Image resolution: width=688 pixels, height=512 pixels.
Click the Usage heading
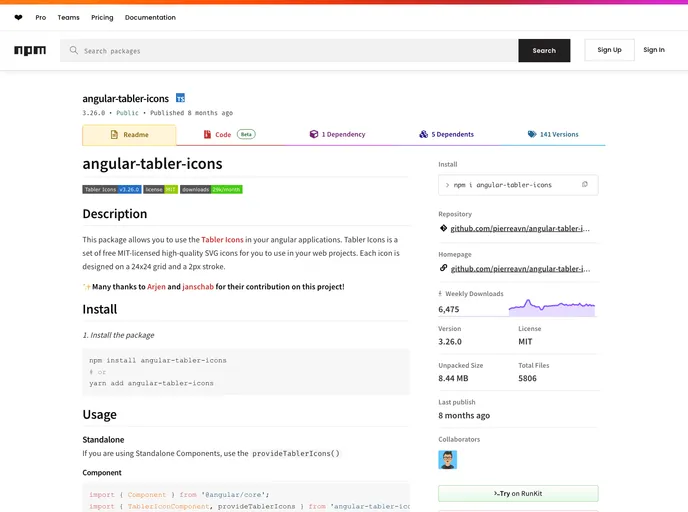pyautogui.click(x=100, y=415)
